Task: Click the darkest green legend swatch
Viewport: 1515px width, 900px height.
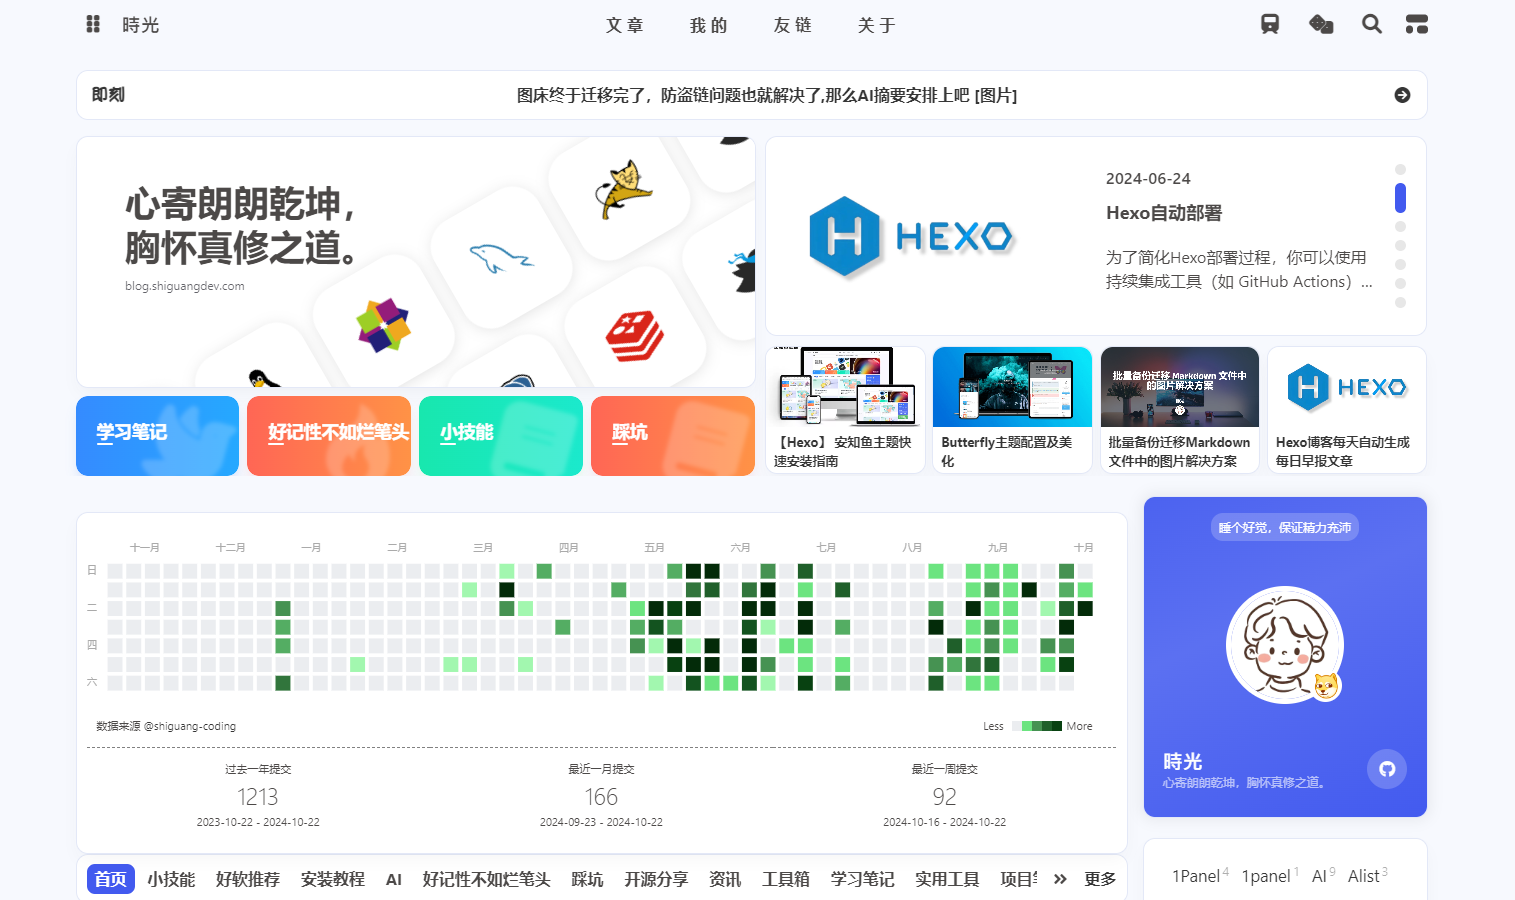Action: 1057,726
